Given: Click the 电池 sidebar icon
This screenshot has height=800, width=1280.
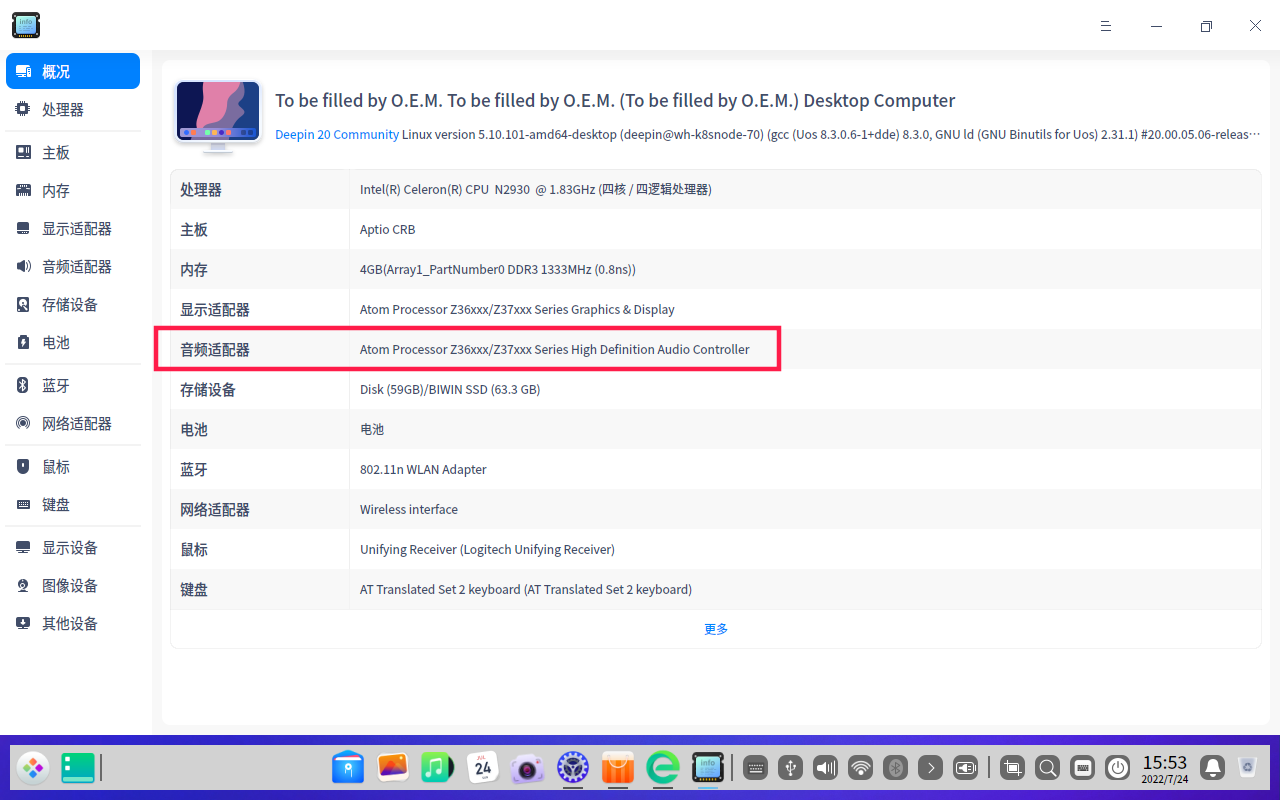Looking at the screenshot, I should coord(23,342).
